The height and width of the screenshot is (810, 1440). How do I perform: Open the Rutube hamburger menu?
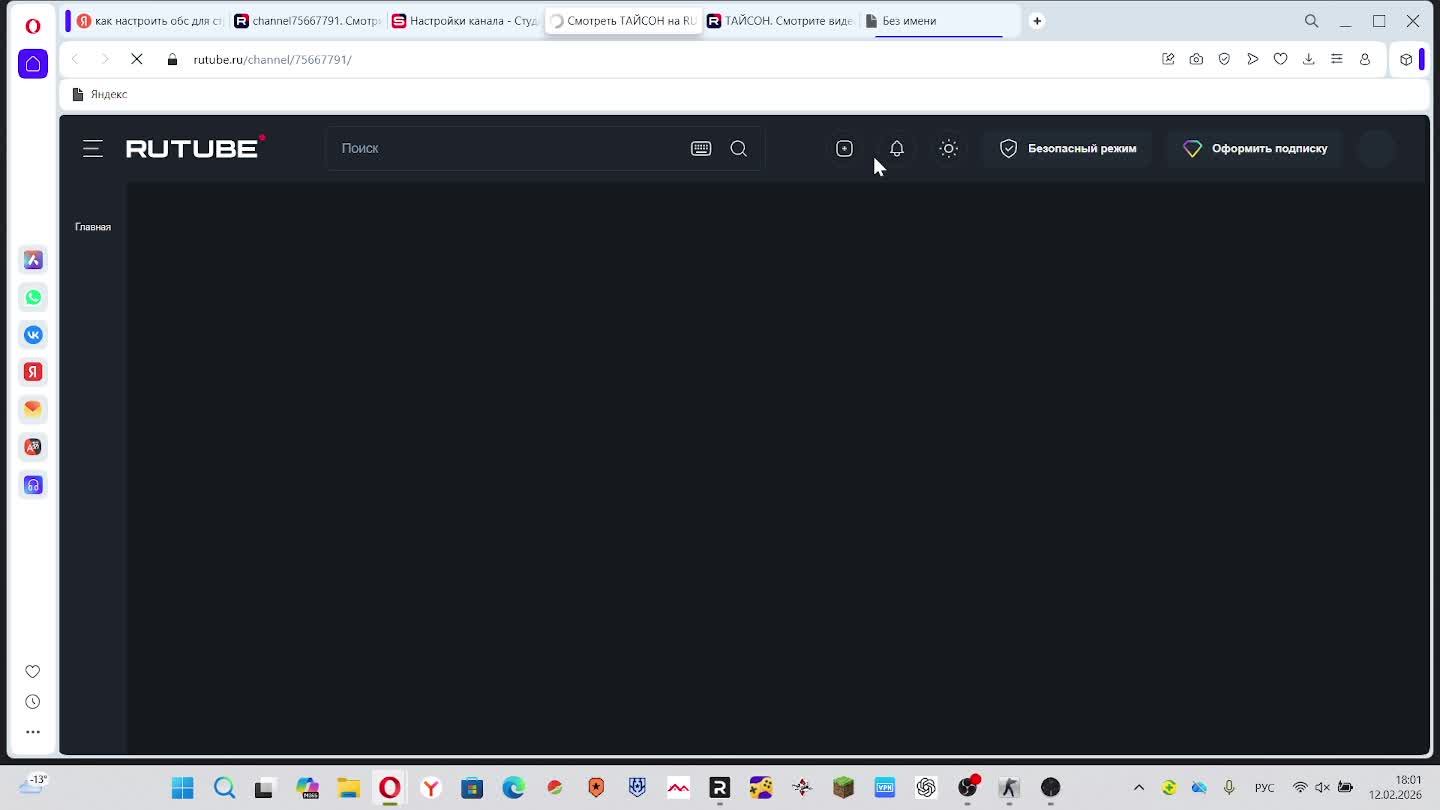93,149
